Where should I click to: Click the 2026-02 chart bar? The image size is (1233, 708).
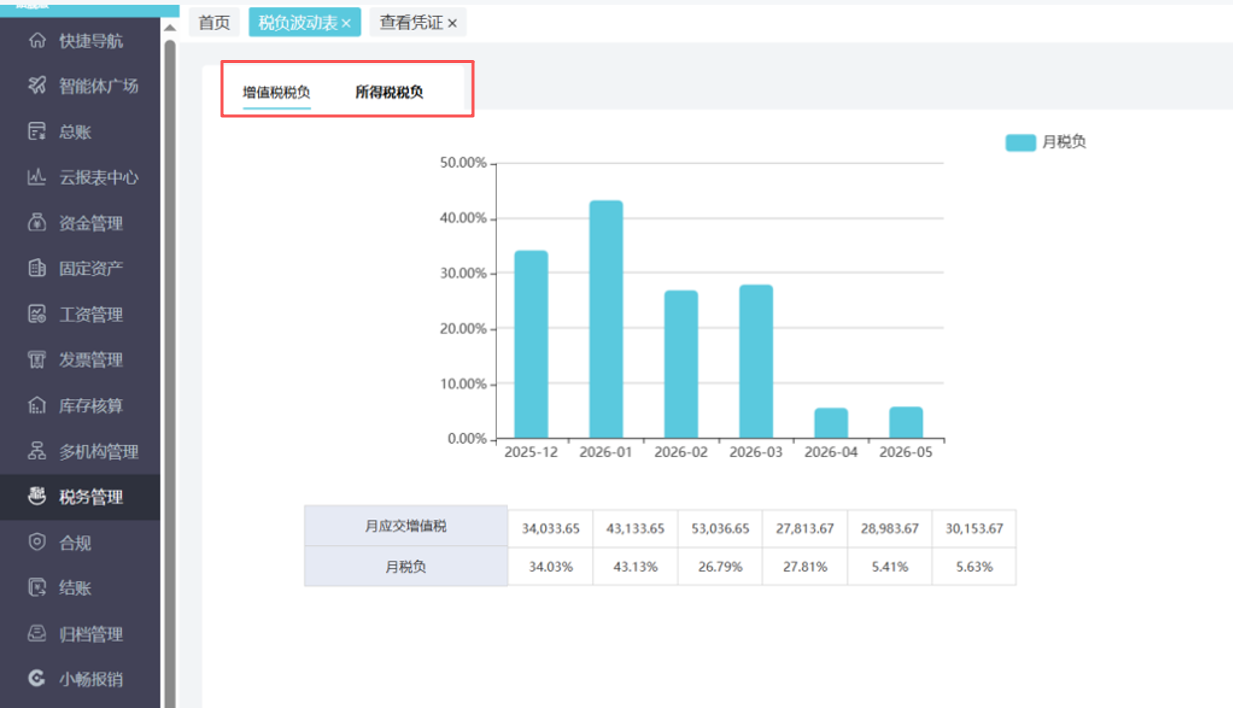pos(681,364)
